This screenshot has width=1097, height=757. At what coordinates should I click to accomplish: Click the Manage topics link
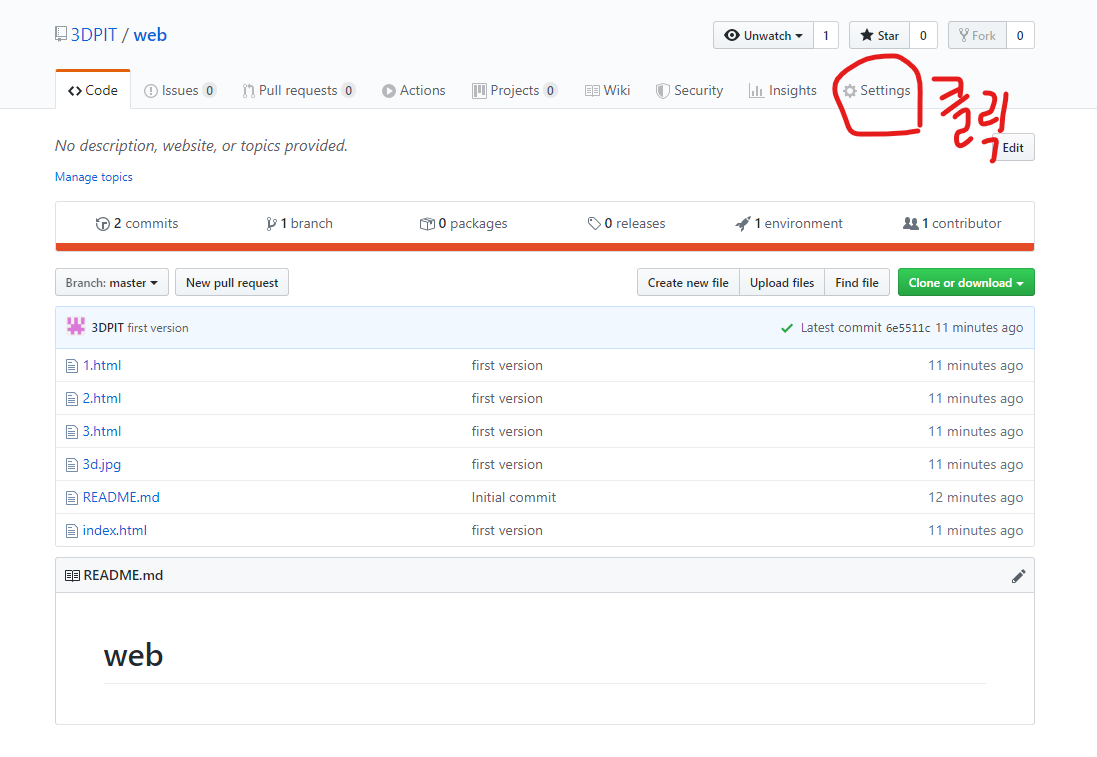click(x=94, y=177)
